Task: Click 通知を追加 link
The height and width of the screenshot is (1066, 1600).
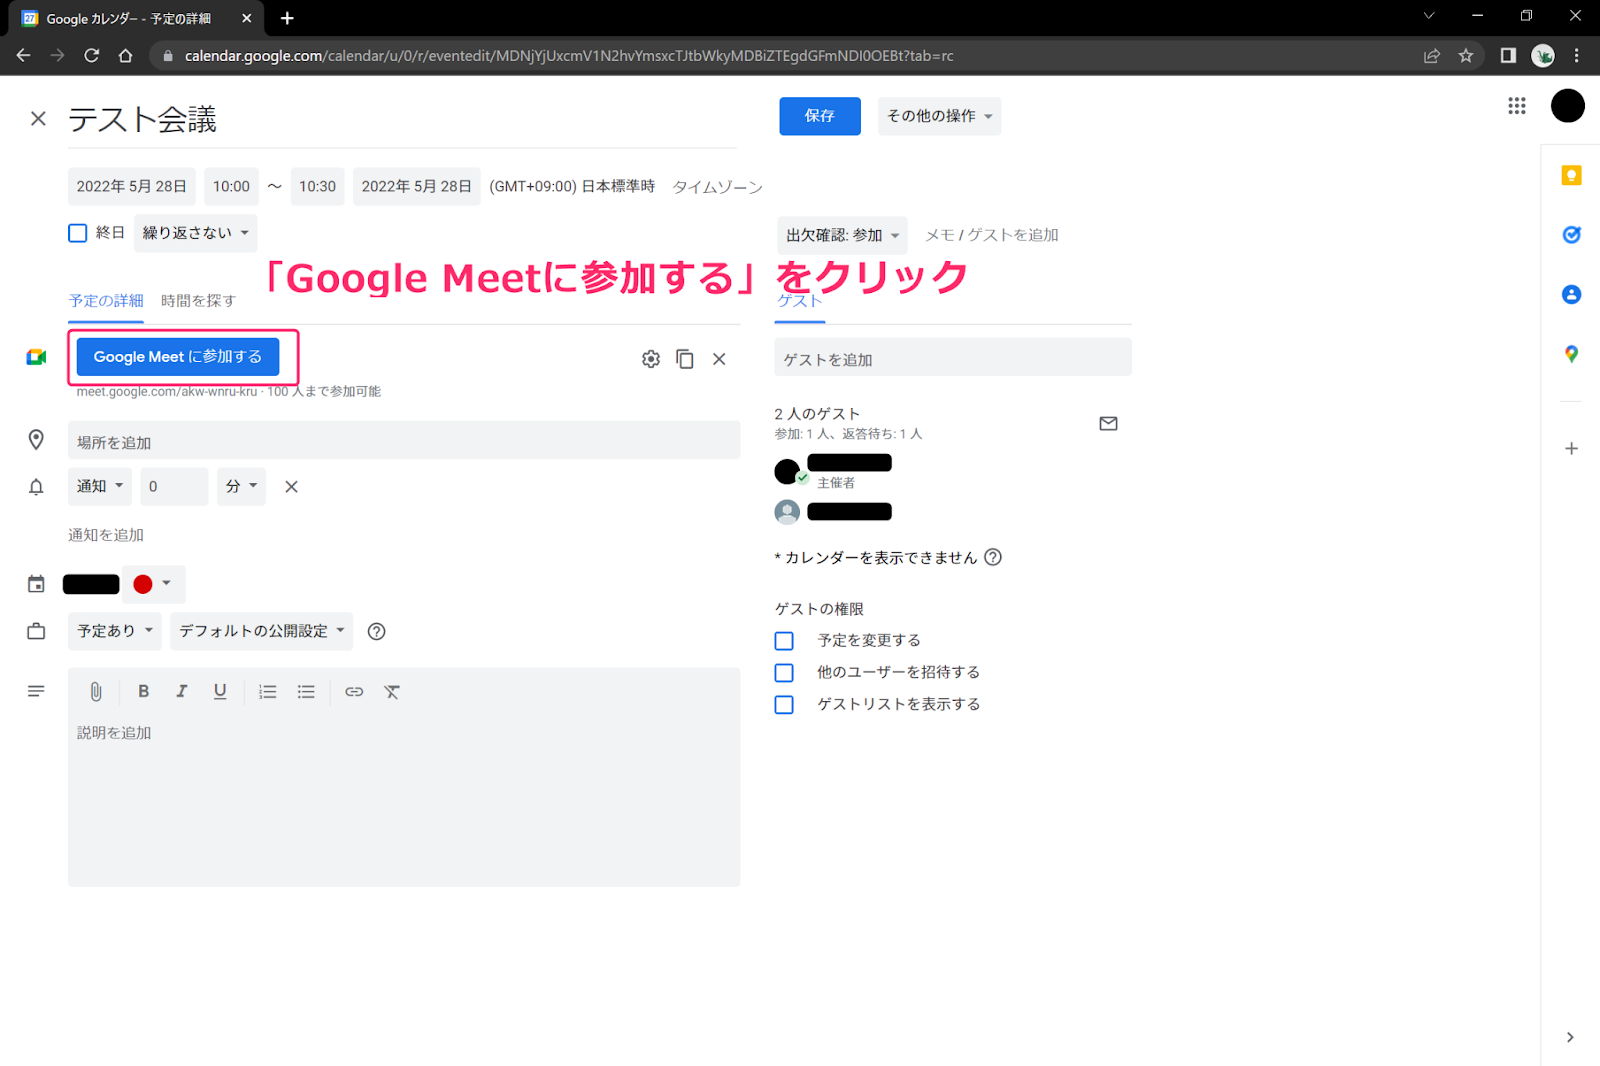Action: tap(106, 535)
